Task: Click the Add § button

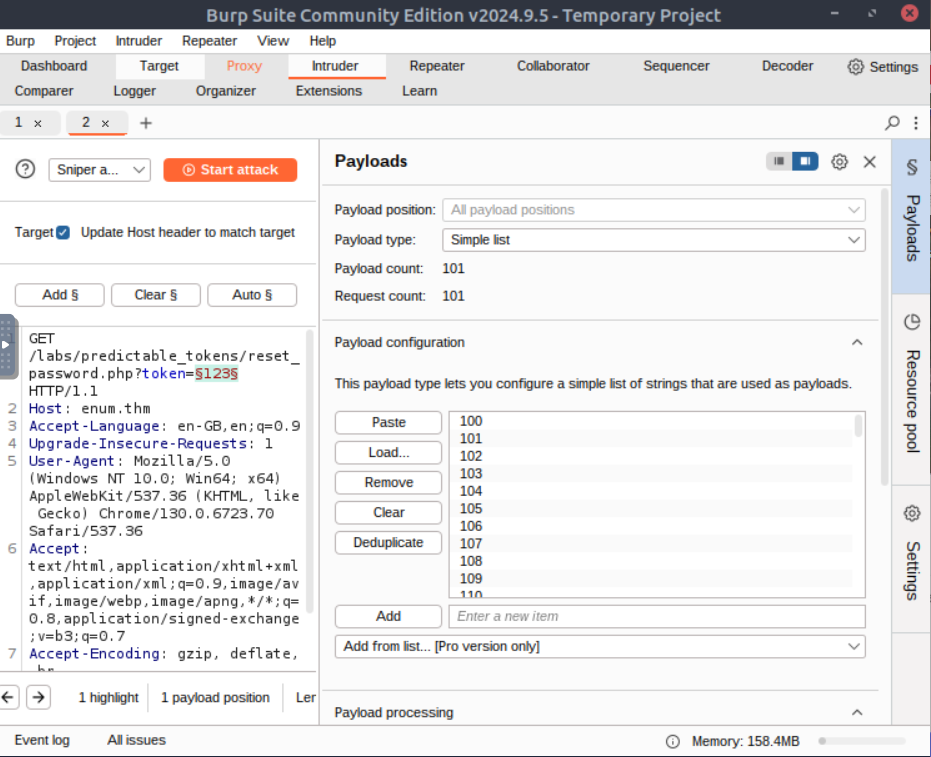Action: pos(59,295)
